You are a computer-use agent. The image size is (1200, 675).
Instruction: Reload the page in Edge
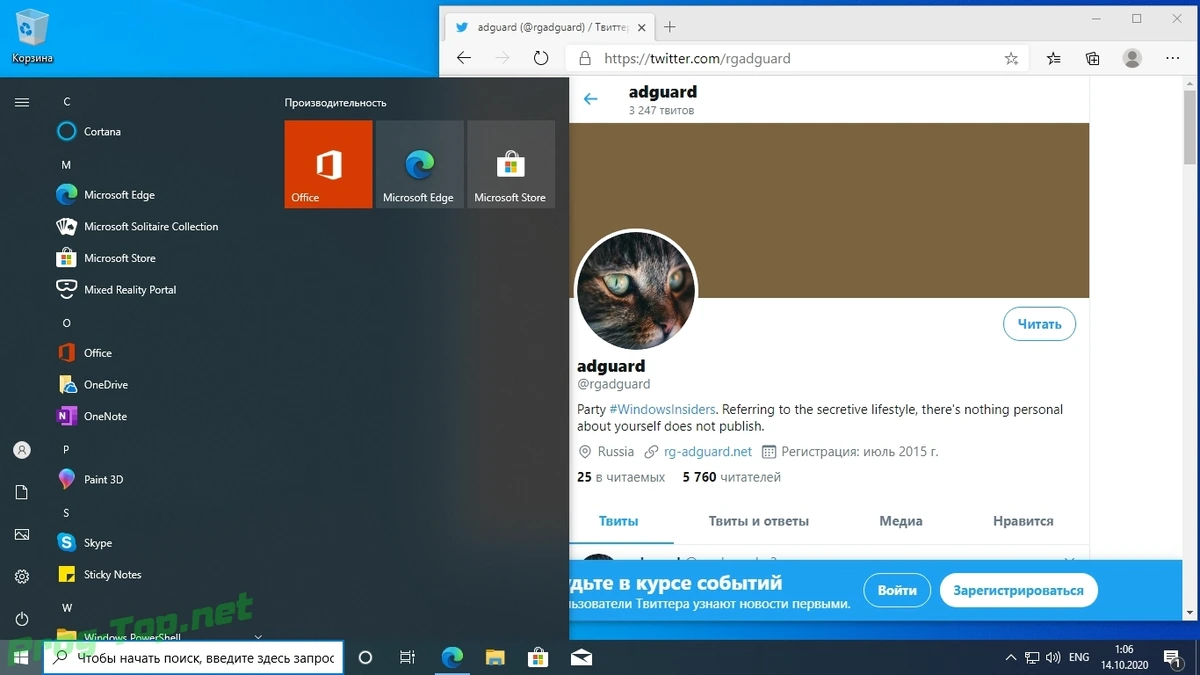tap(541, 59)
